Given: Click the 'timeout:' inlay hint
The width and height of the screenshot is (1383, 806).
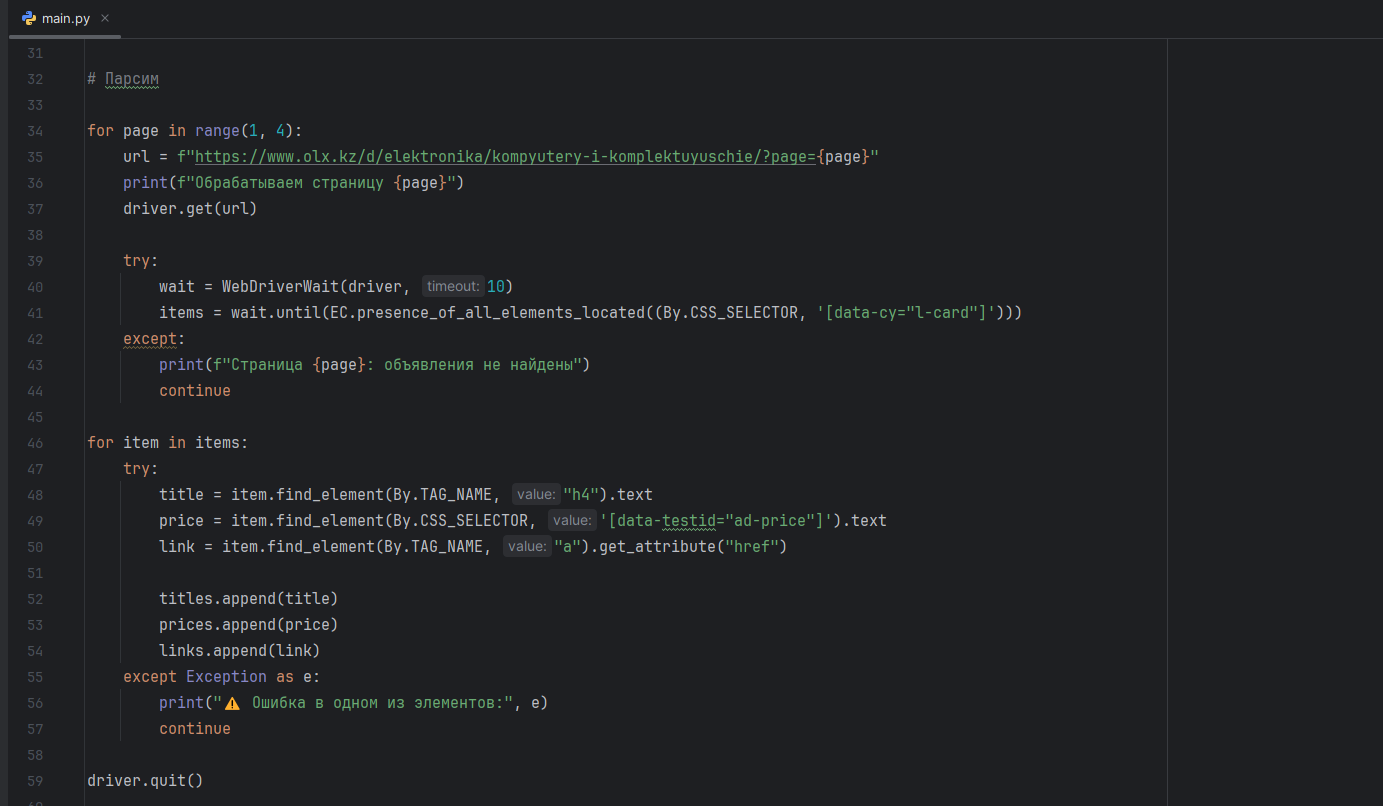Looking at the screenshot, I should [x=453, y=287].
